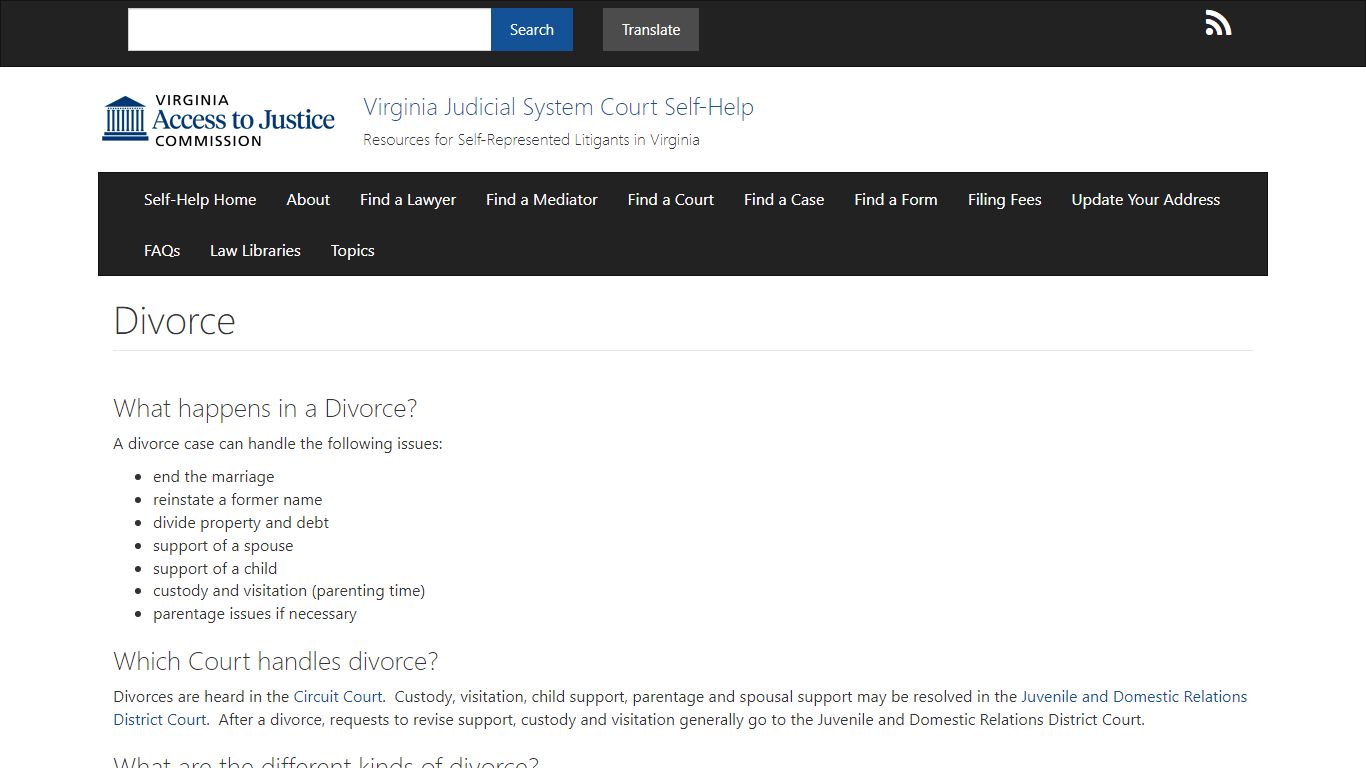
Task: Follow Juvenile and Domestic Relations District Court link
Action: (x=1134, y=696)
